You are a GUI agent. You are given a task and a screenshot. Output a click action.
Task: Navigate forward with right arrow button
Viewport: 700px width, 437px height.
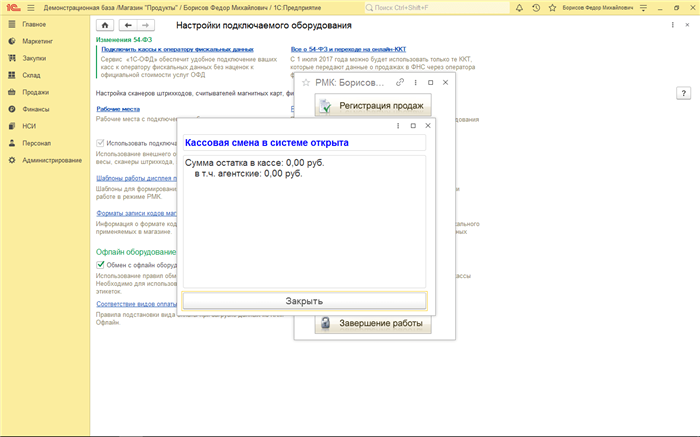[145, 25]
